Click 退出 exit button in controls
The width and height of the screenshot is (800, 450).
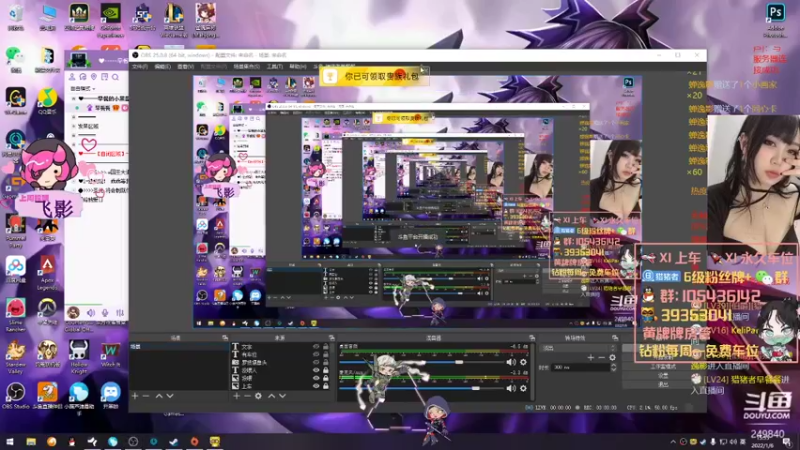(663, 384)
